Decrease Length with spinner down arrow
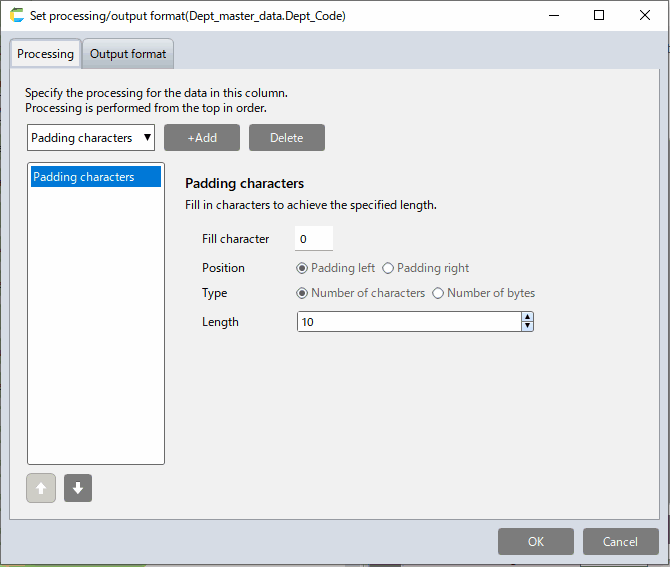Image resolution: width=670 pixels, height=567 pixels. pos(527,326)
